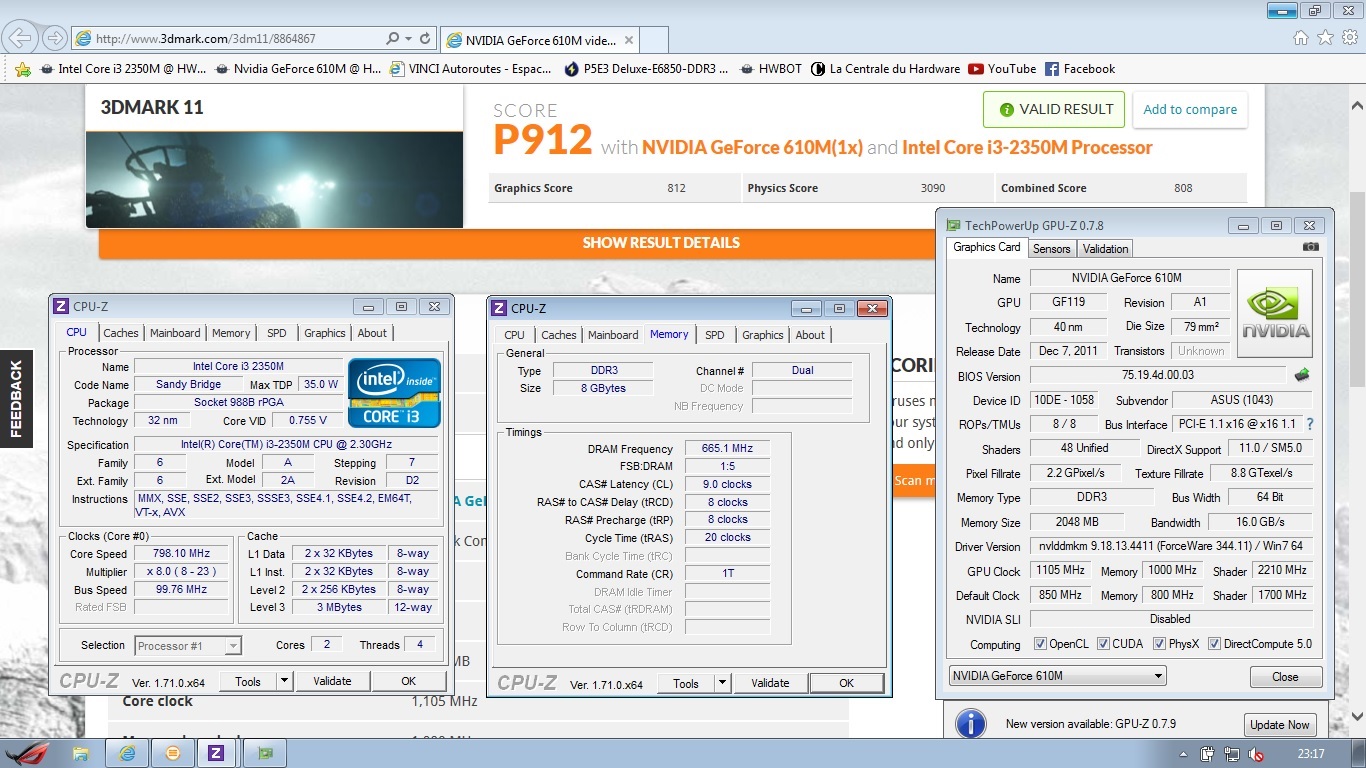Click Update Now in GPU-Z
The width and height of the screenshot is (1366, 768).
coord(1279,725)
